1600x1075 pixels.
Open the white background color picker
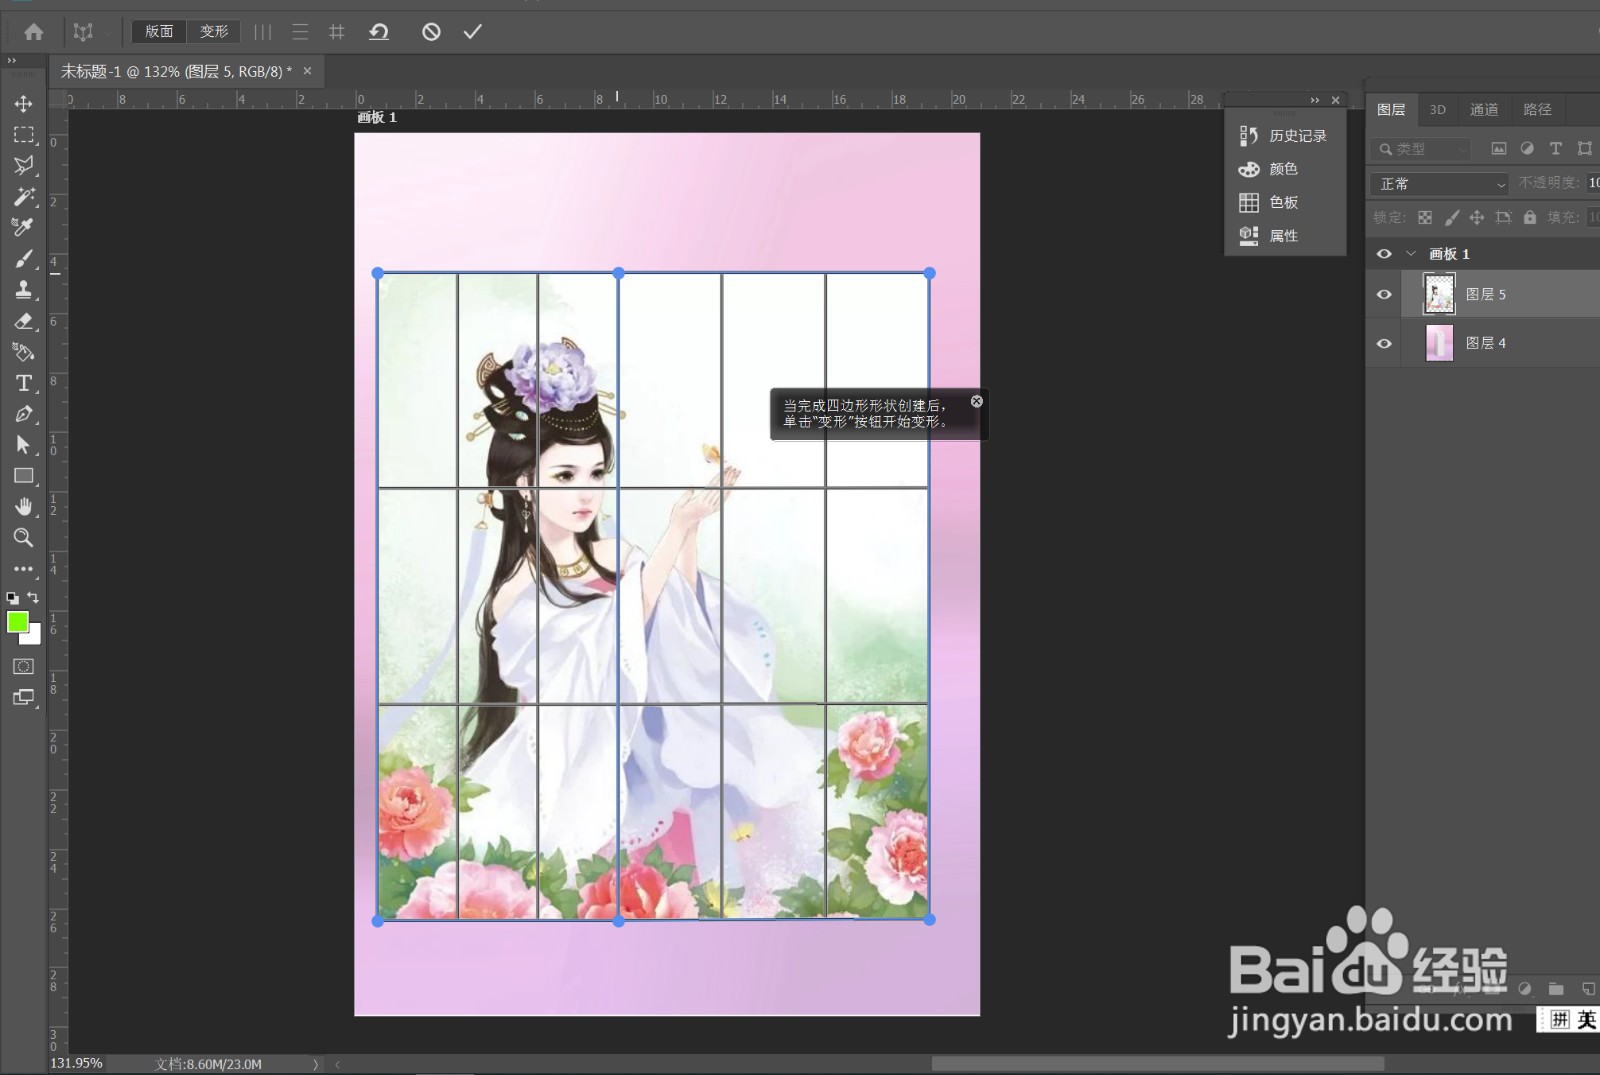pos(35,638)
